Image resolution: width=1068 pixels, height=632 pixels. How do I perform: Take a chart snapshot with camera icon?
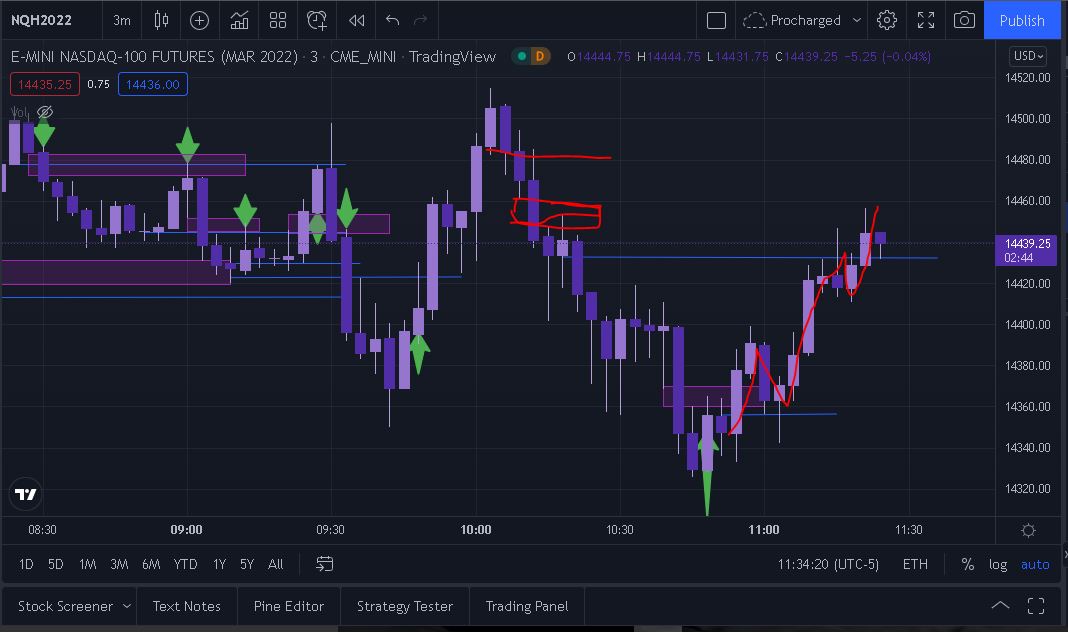[964, 20]
